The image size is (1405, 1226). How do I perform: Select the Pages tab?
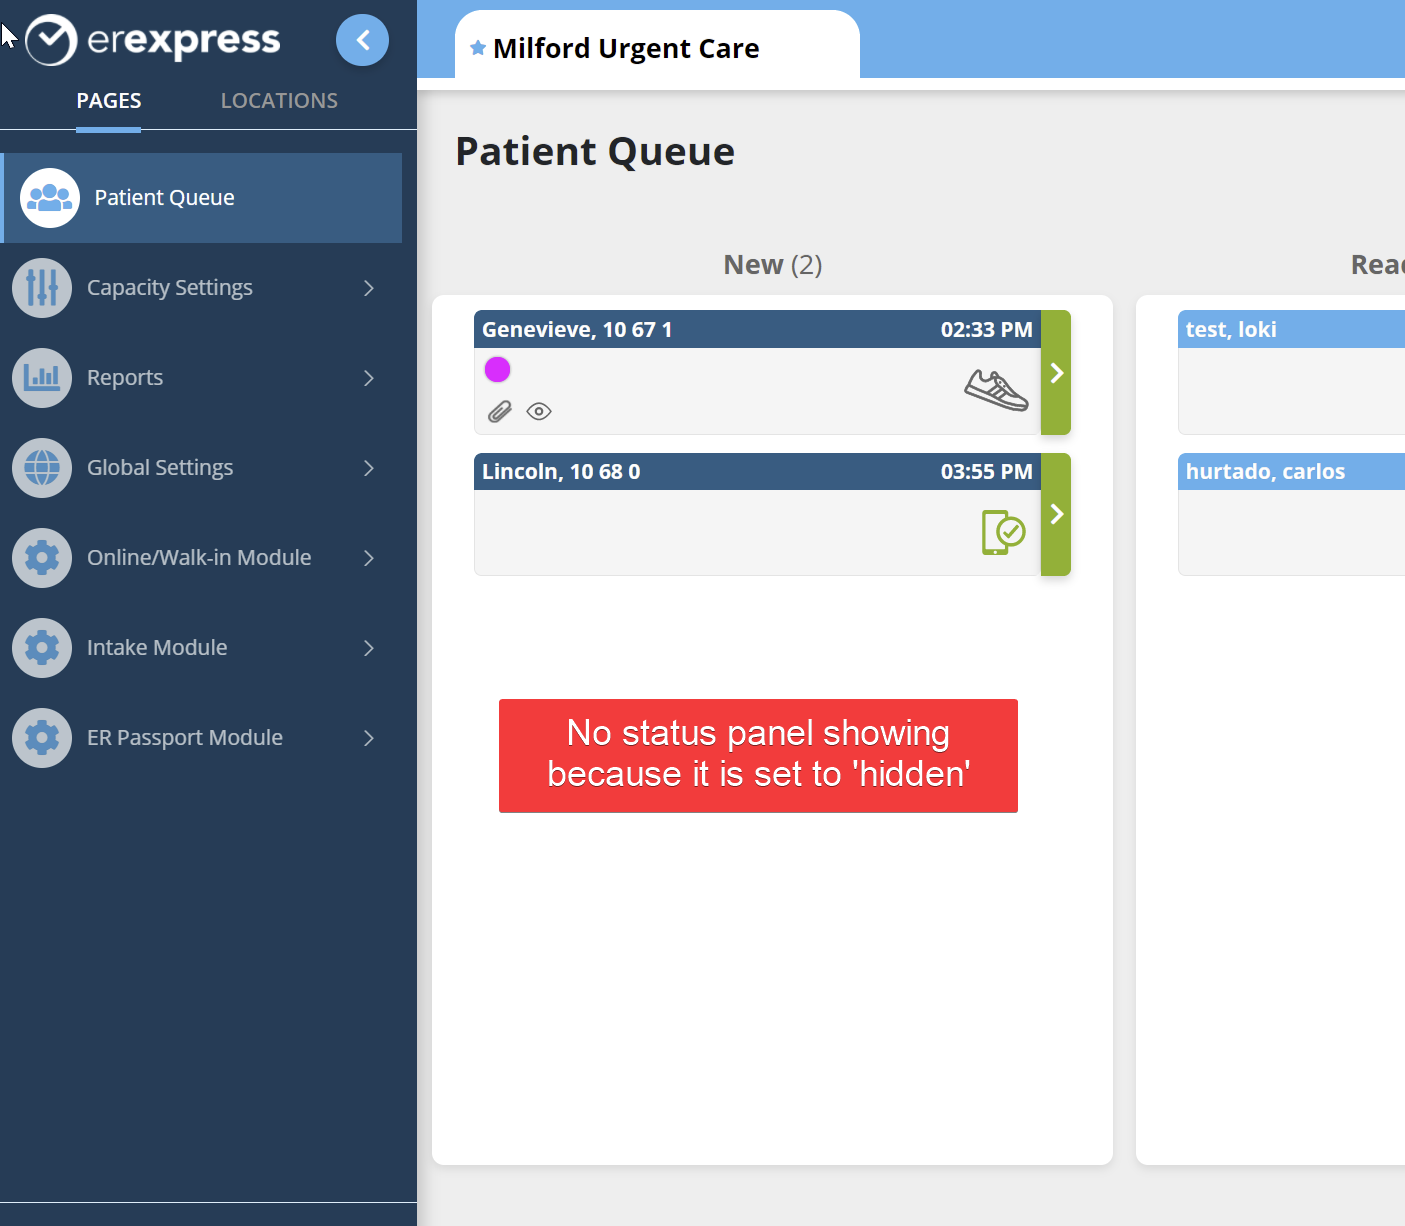pyautogui.click(x=109, y=101)
